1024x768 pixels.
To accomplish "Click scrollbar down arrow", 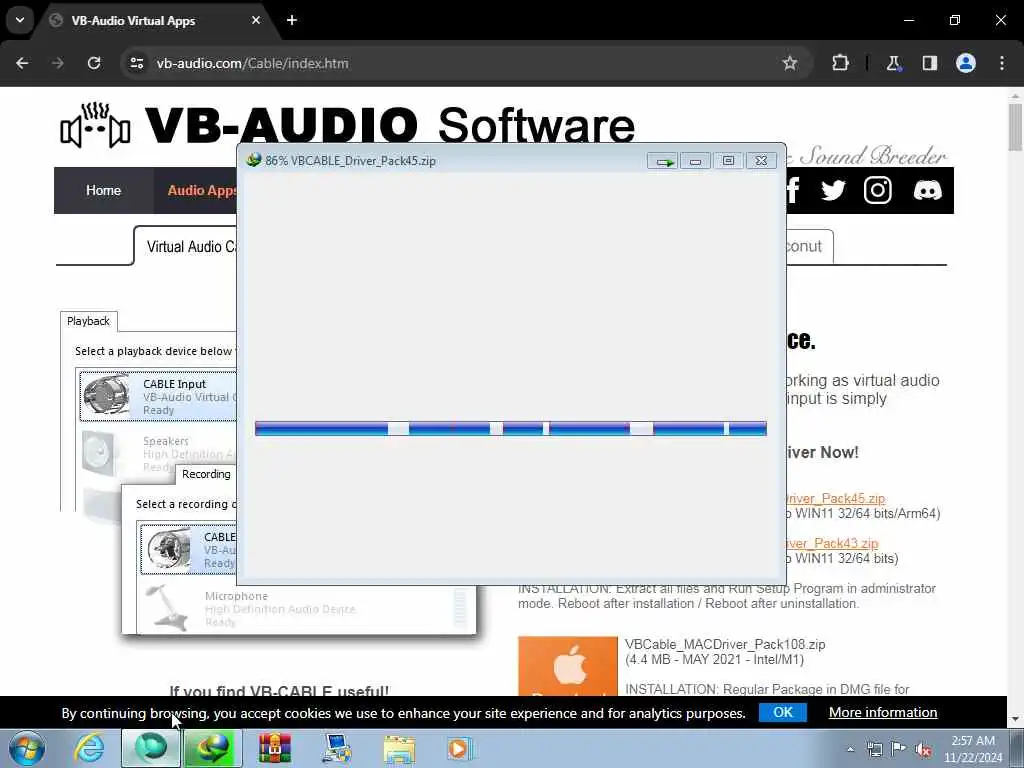I will pyautogui.click(x=1015, y=719).
